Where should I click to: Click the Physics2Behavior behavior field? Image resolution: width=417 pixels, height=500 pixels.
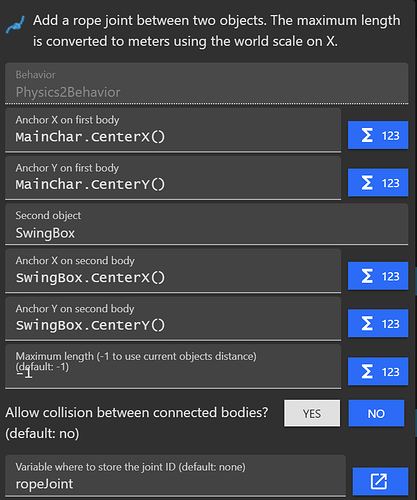[206, 83]
